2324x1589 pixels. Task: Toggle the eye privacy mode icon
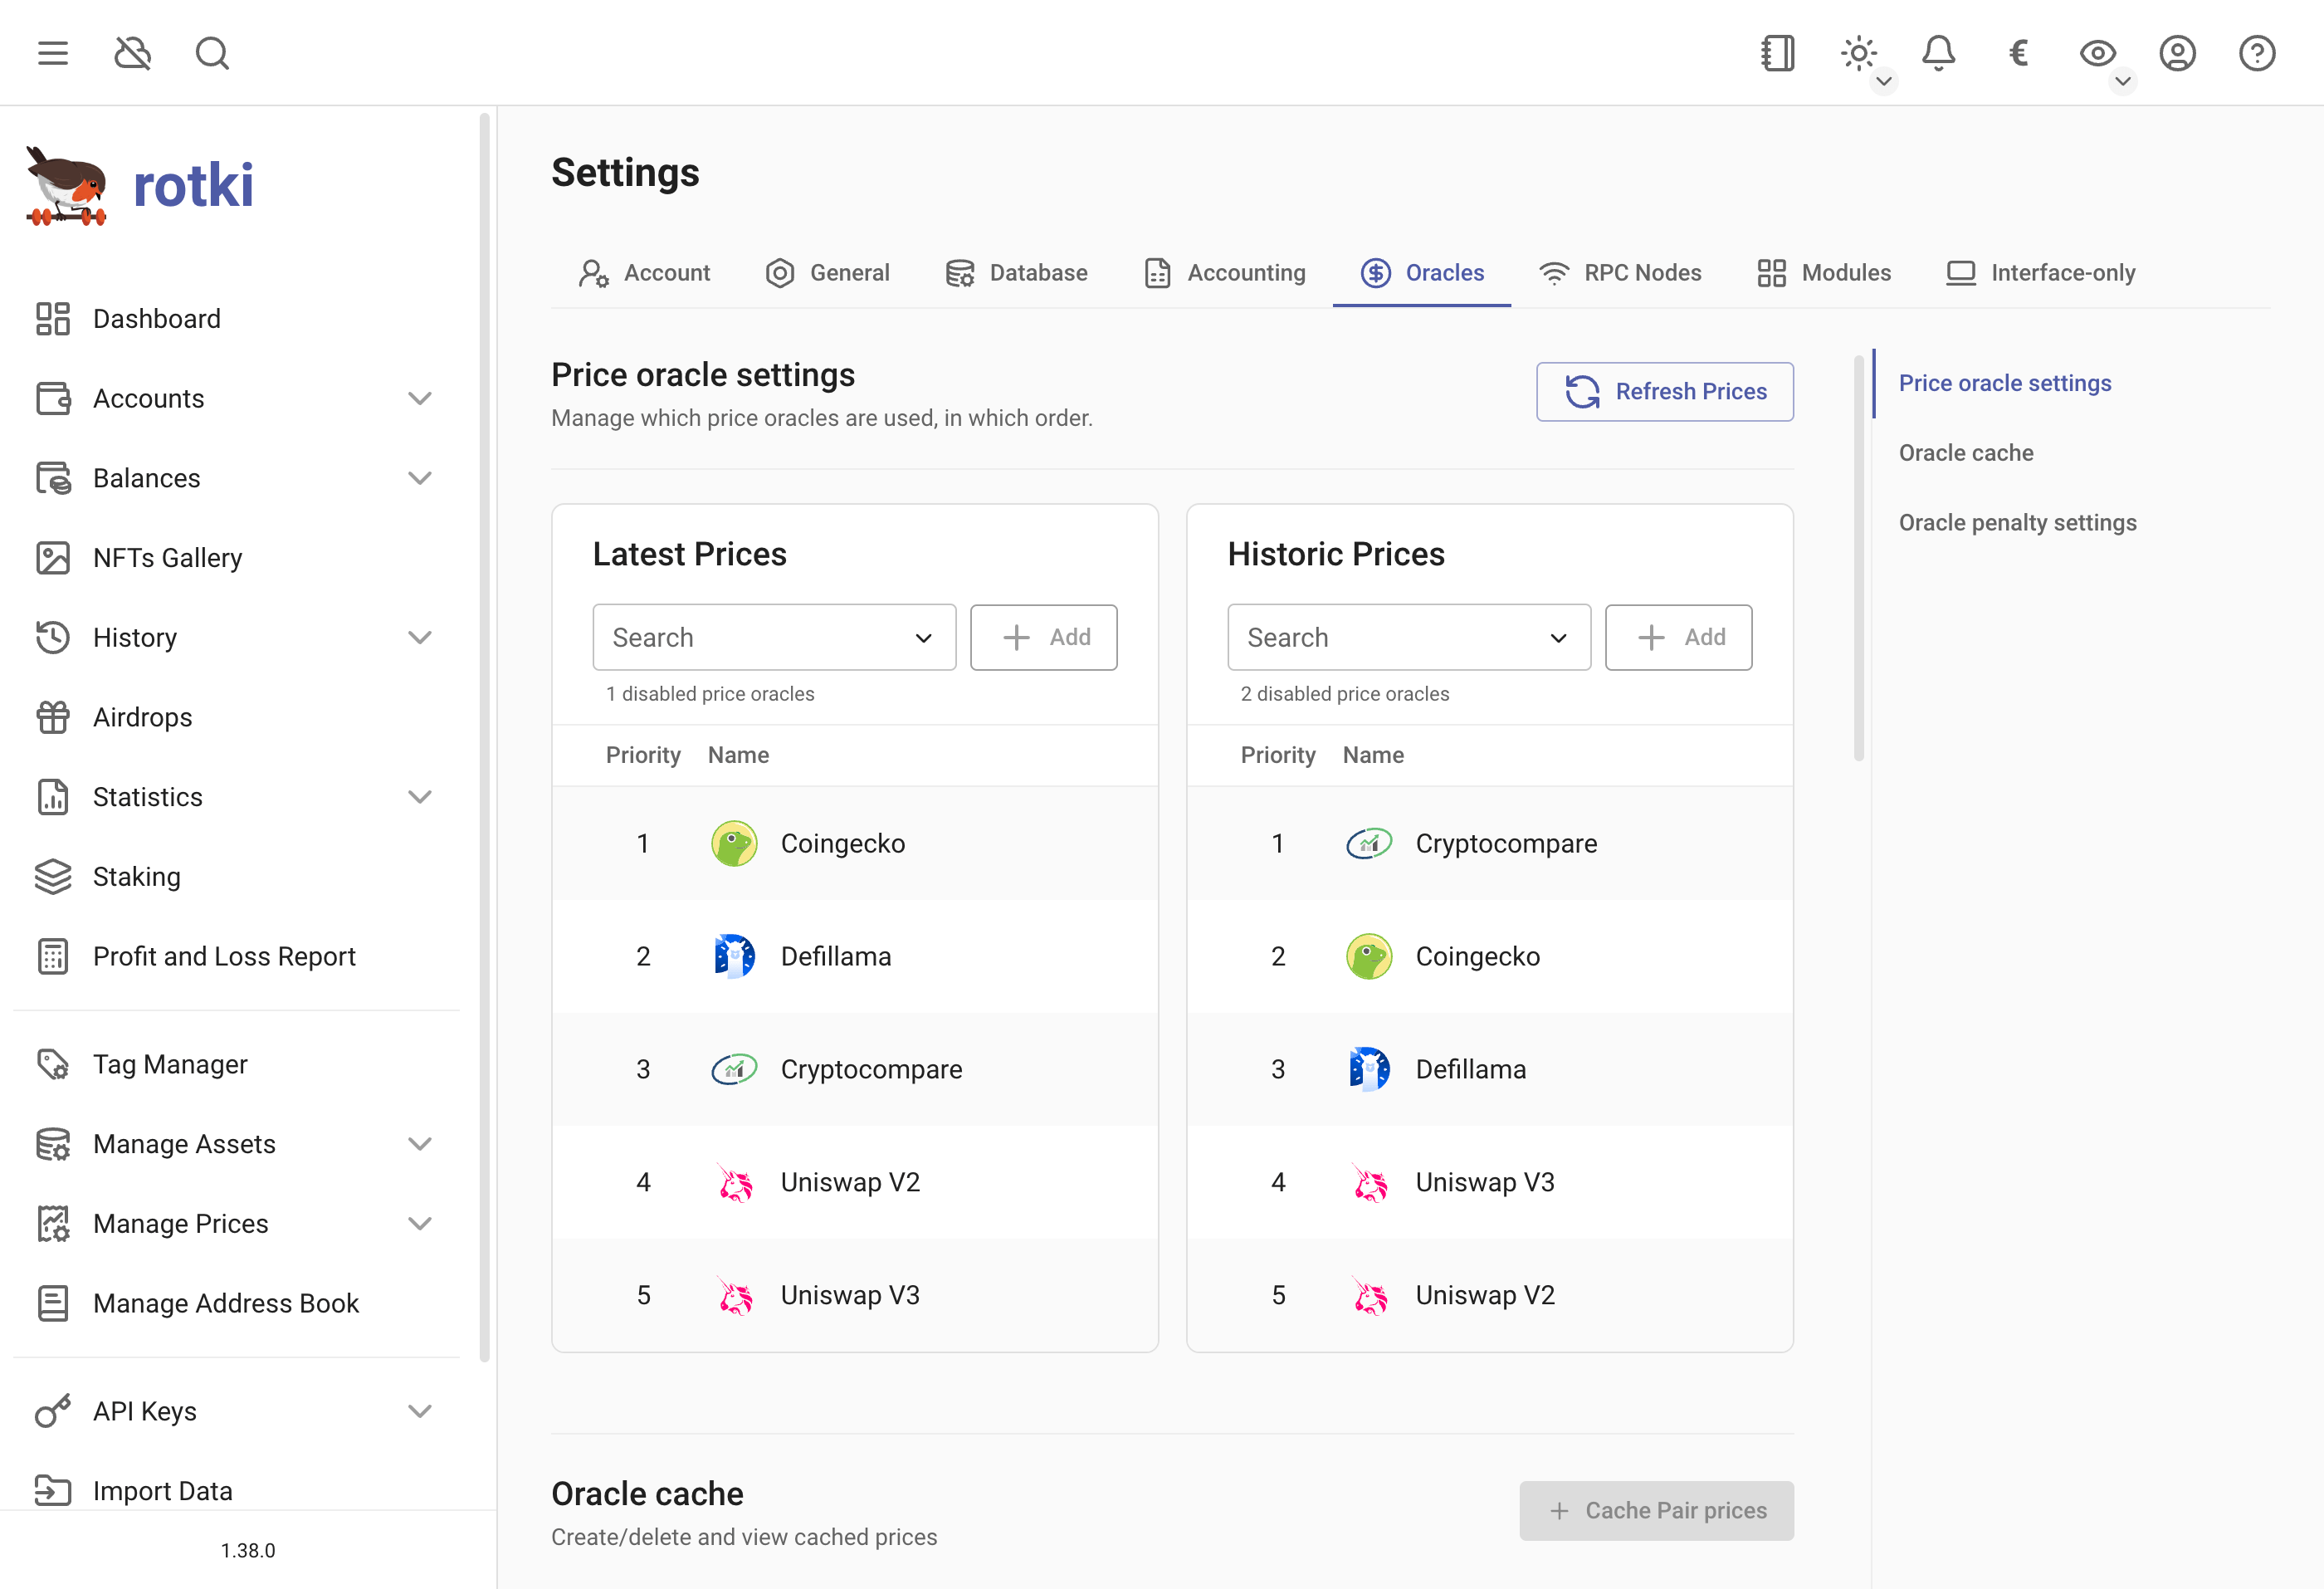(2098, 53)
